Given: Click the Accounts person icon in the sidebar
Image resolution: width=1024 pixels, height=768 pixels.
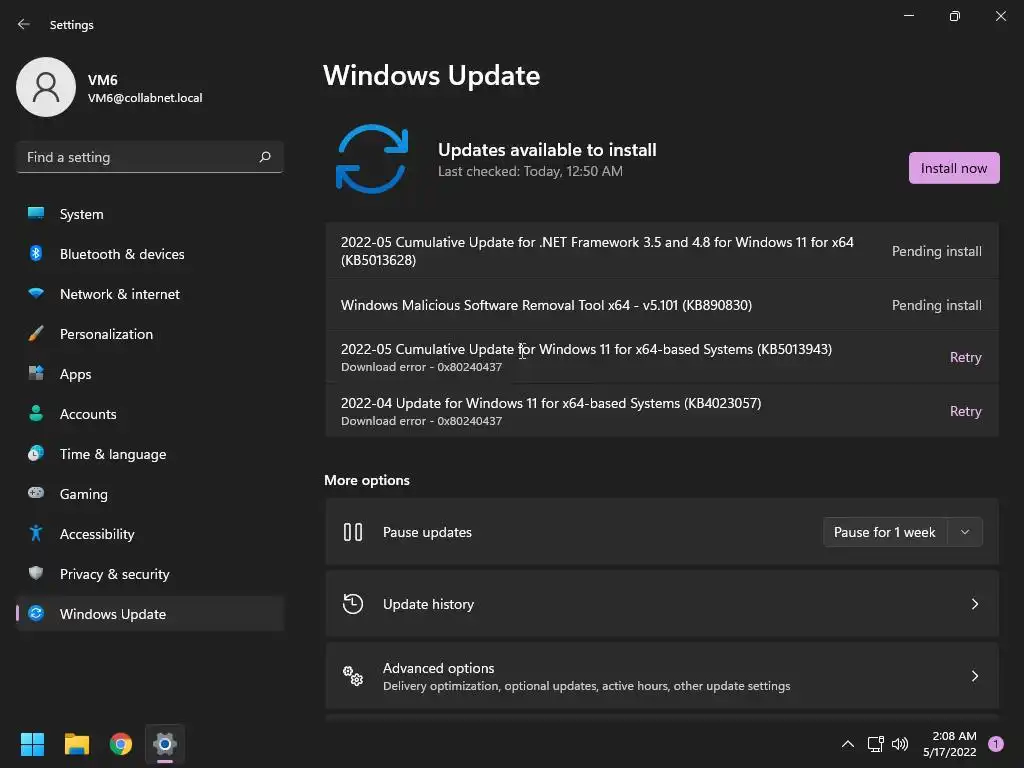Looking at the screenshot, I should coord(36,413).
